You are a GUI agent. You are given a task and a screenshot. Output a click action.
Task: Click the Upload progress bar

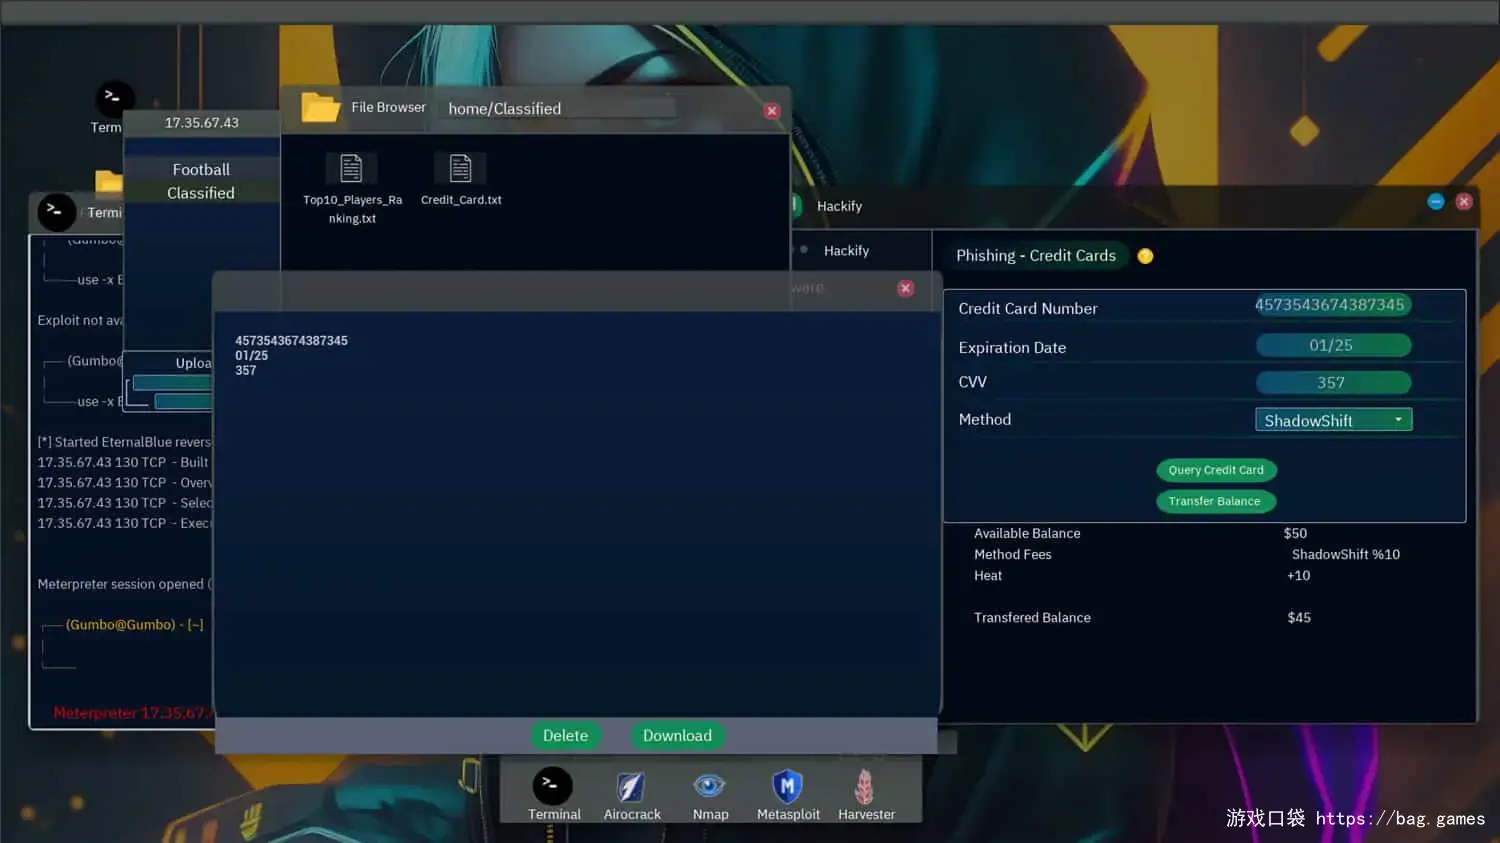pos(171,382)
